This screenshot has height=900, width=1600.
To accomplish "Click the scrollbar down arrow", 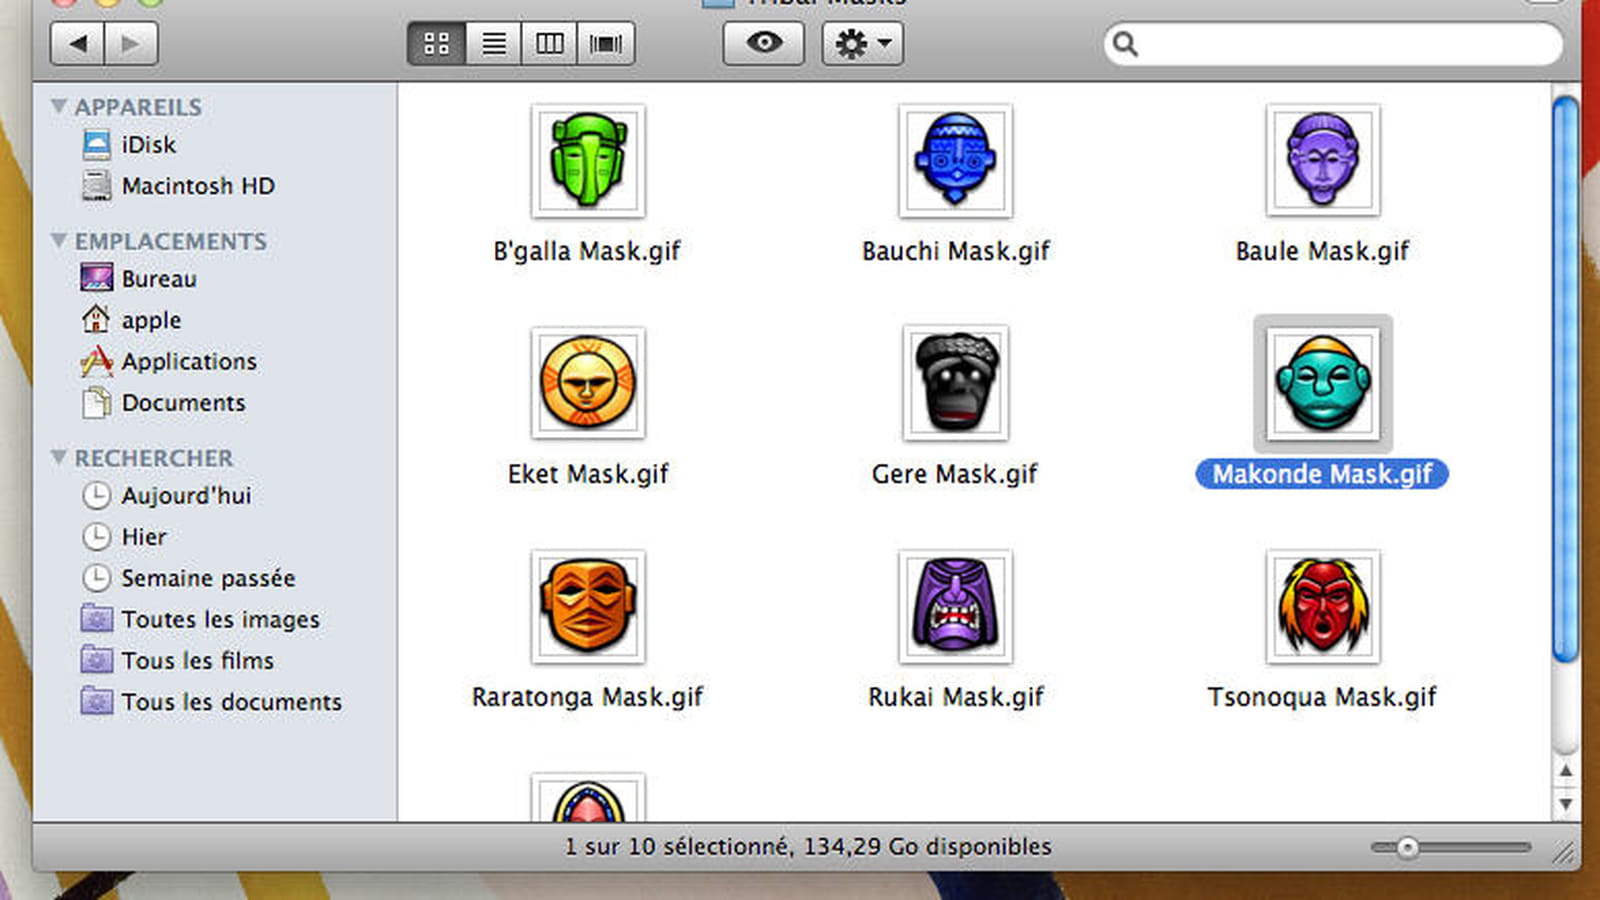I will (x=1565, y=804).
